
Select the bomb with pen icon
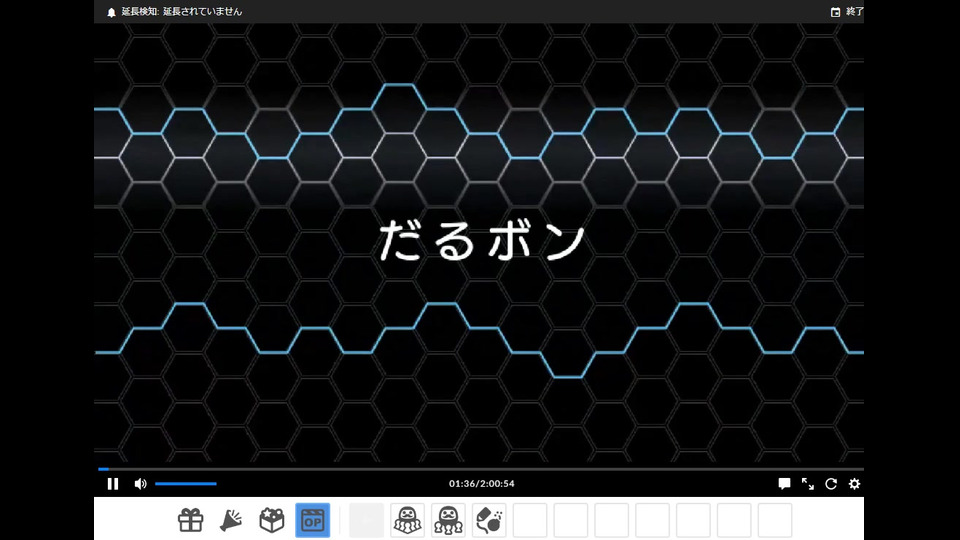coord(489,520)
